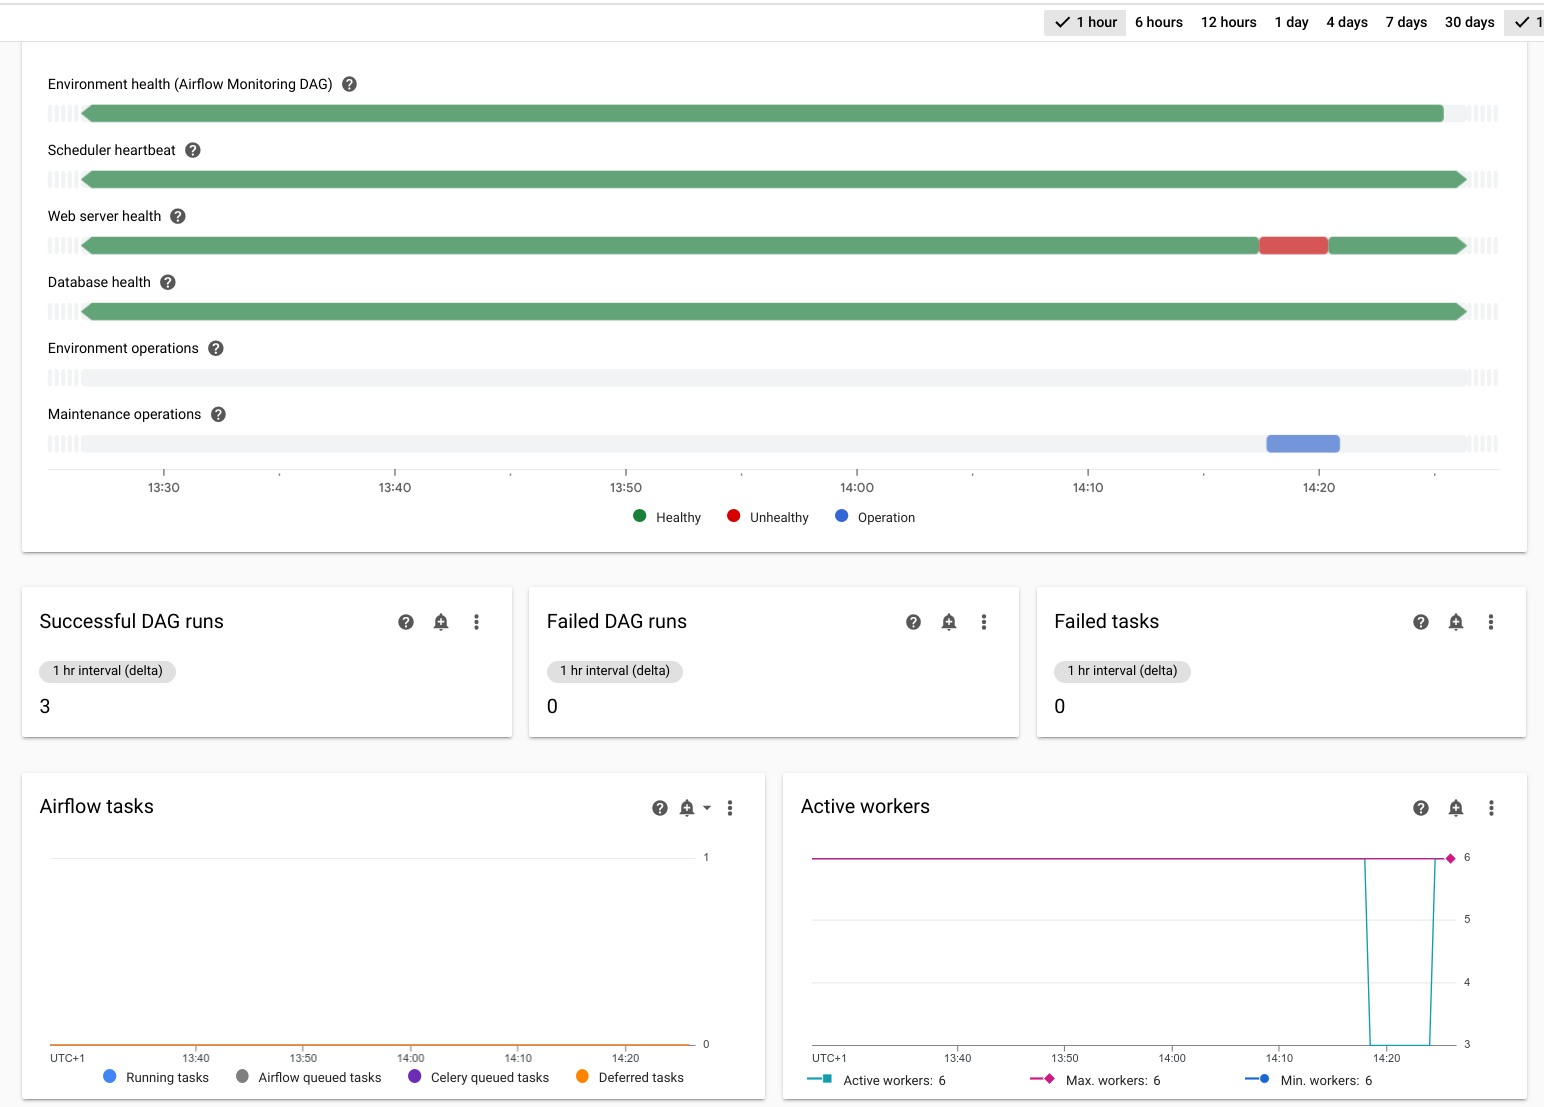Image resolution: width=1544 pixels, height=1107 pixels.
Task: Open help for Scheduler heartbeat
Action: click(x=193, y=150)
